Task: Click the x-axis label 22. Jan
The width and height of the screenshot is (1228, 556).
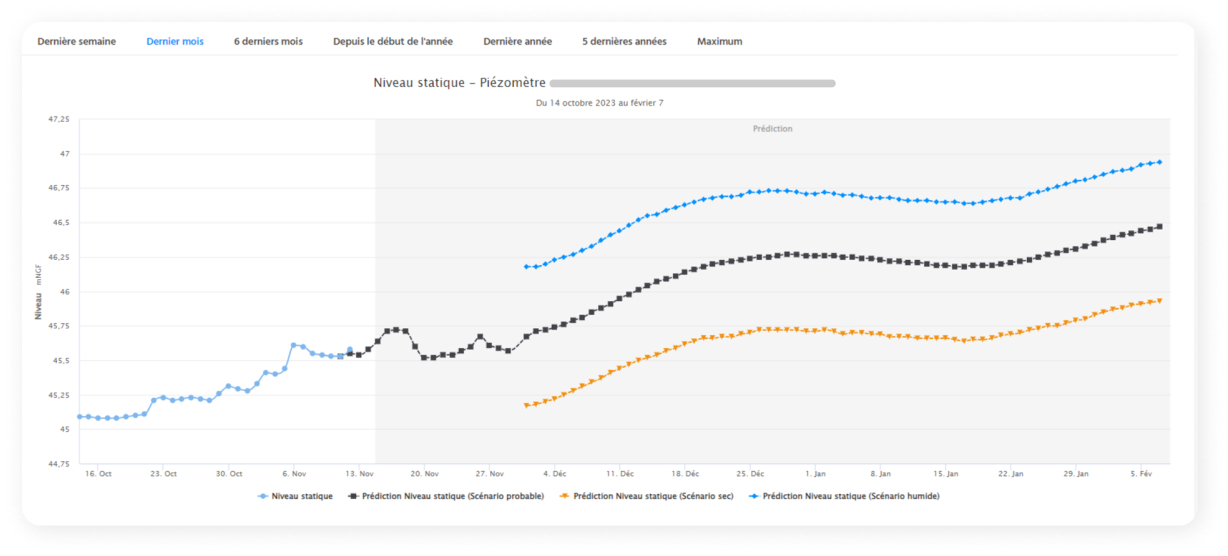Action: 1011,474
